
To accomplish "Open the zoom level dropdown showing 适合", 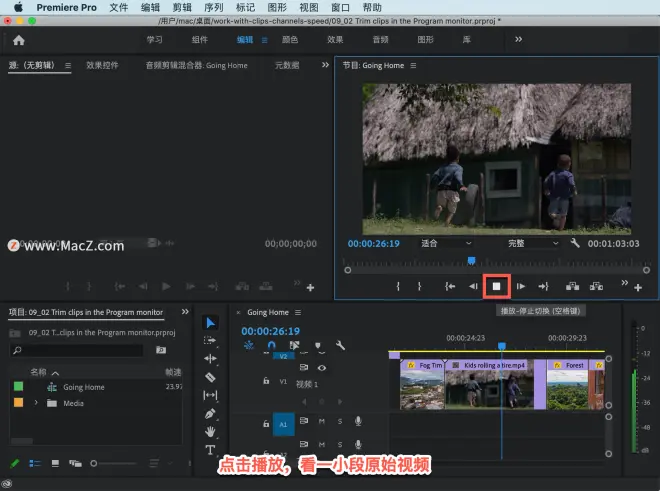I will [446, 243].
